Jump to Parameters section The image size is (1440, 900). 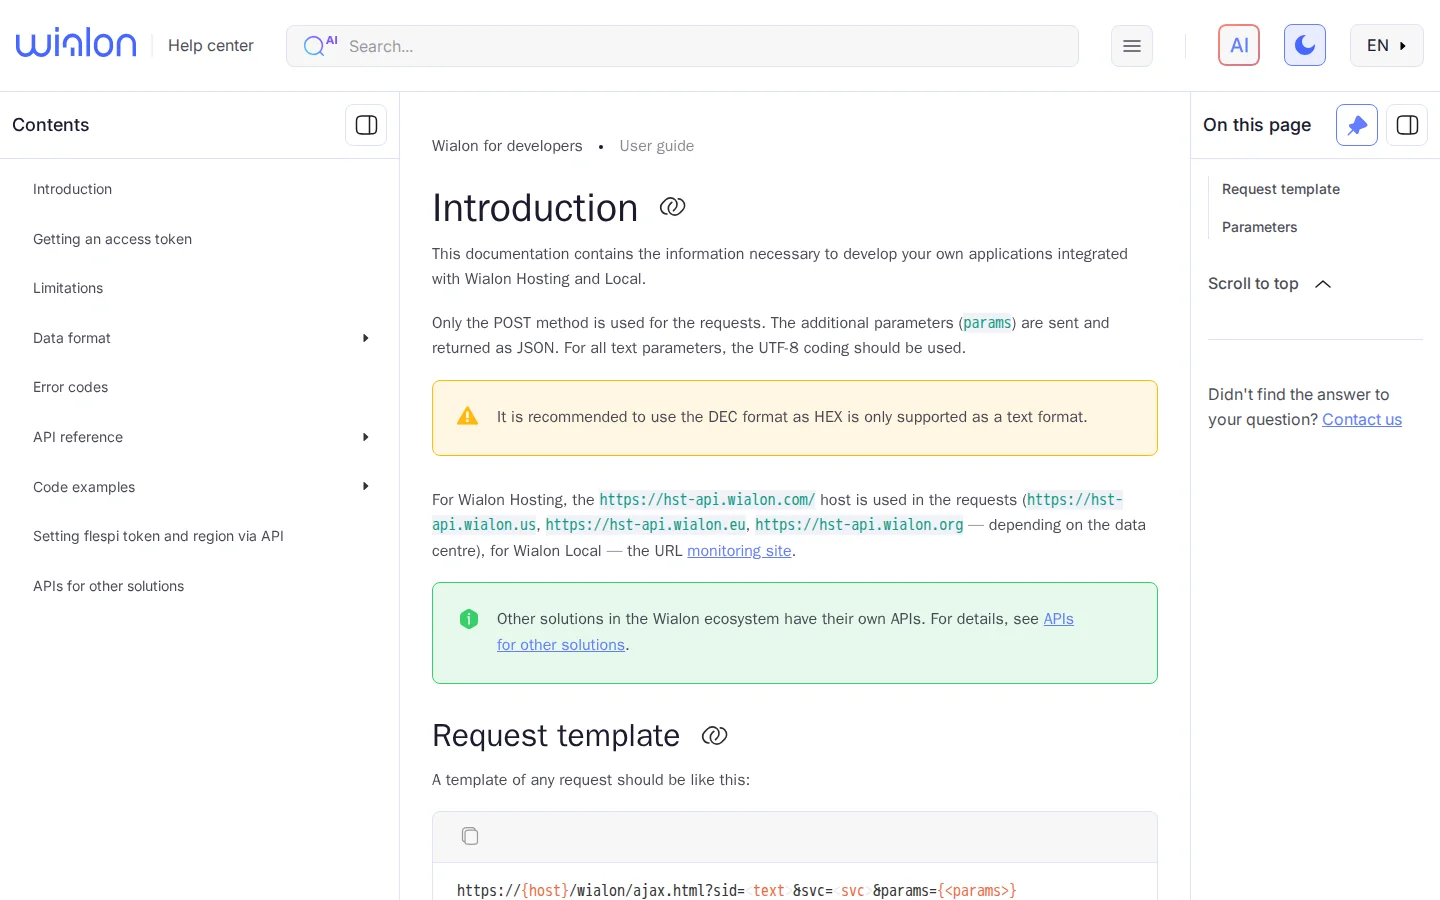(1259, 227)
